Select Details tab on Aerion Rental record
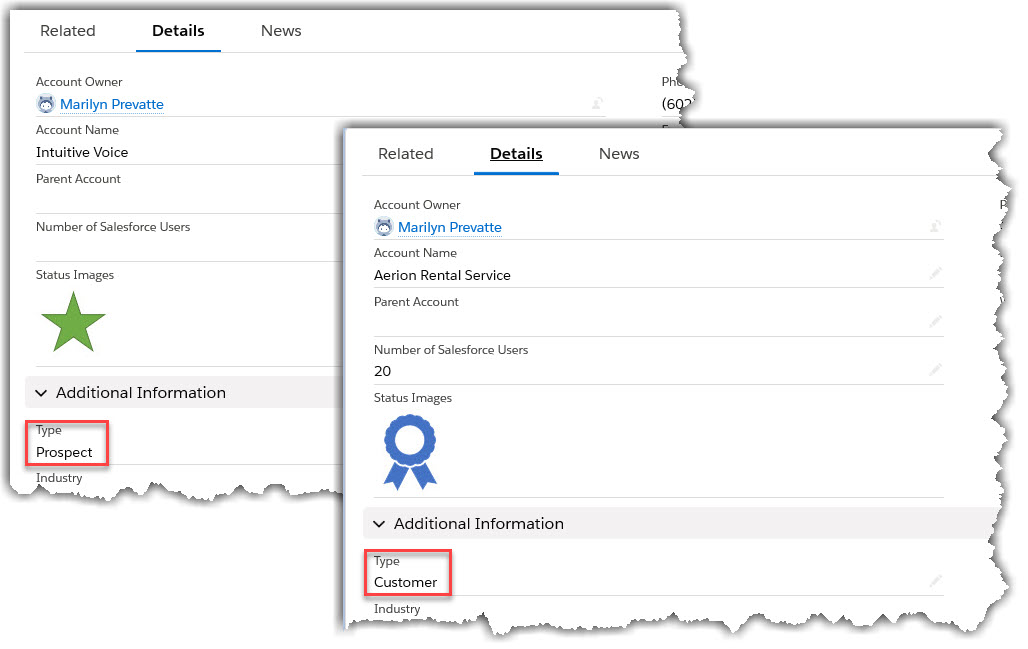This screenshot has width=1028, height=649. (x=516, y=154)
